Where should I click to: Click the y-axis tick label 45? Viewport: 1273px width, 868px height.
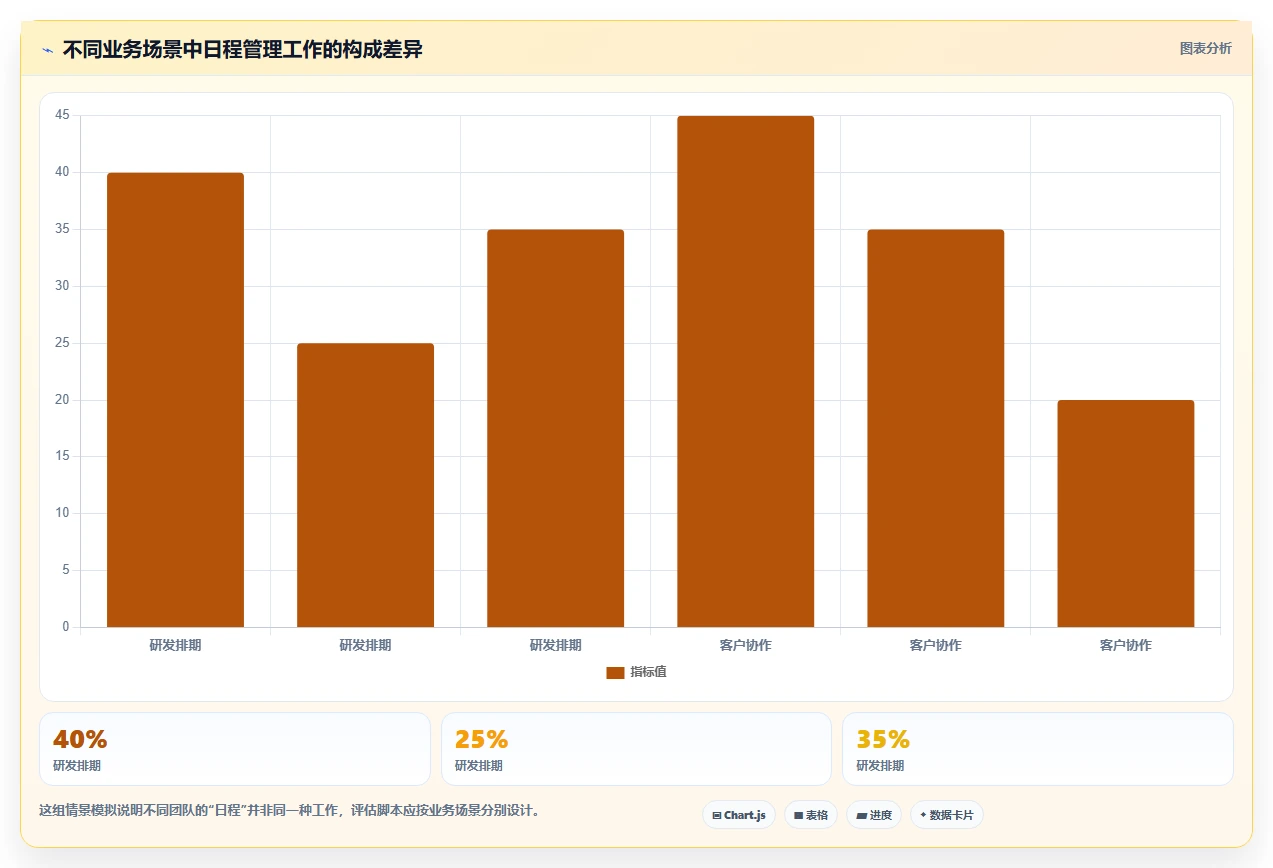(62, 115)
